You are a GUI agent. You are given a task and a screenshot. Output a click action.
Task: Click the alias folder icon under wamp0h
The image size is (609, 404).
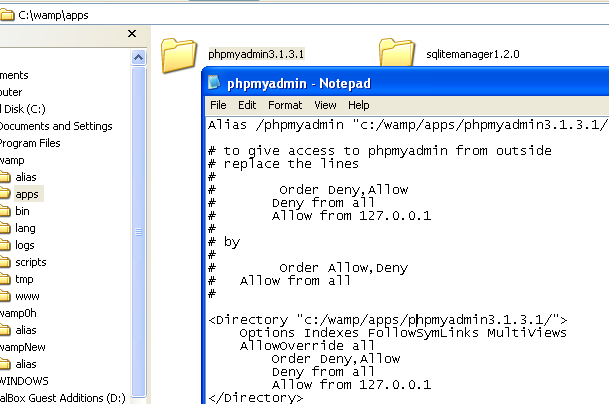[x=5, y=330]
